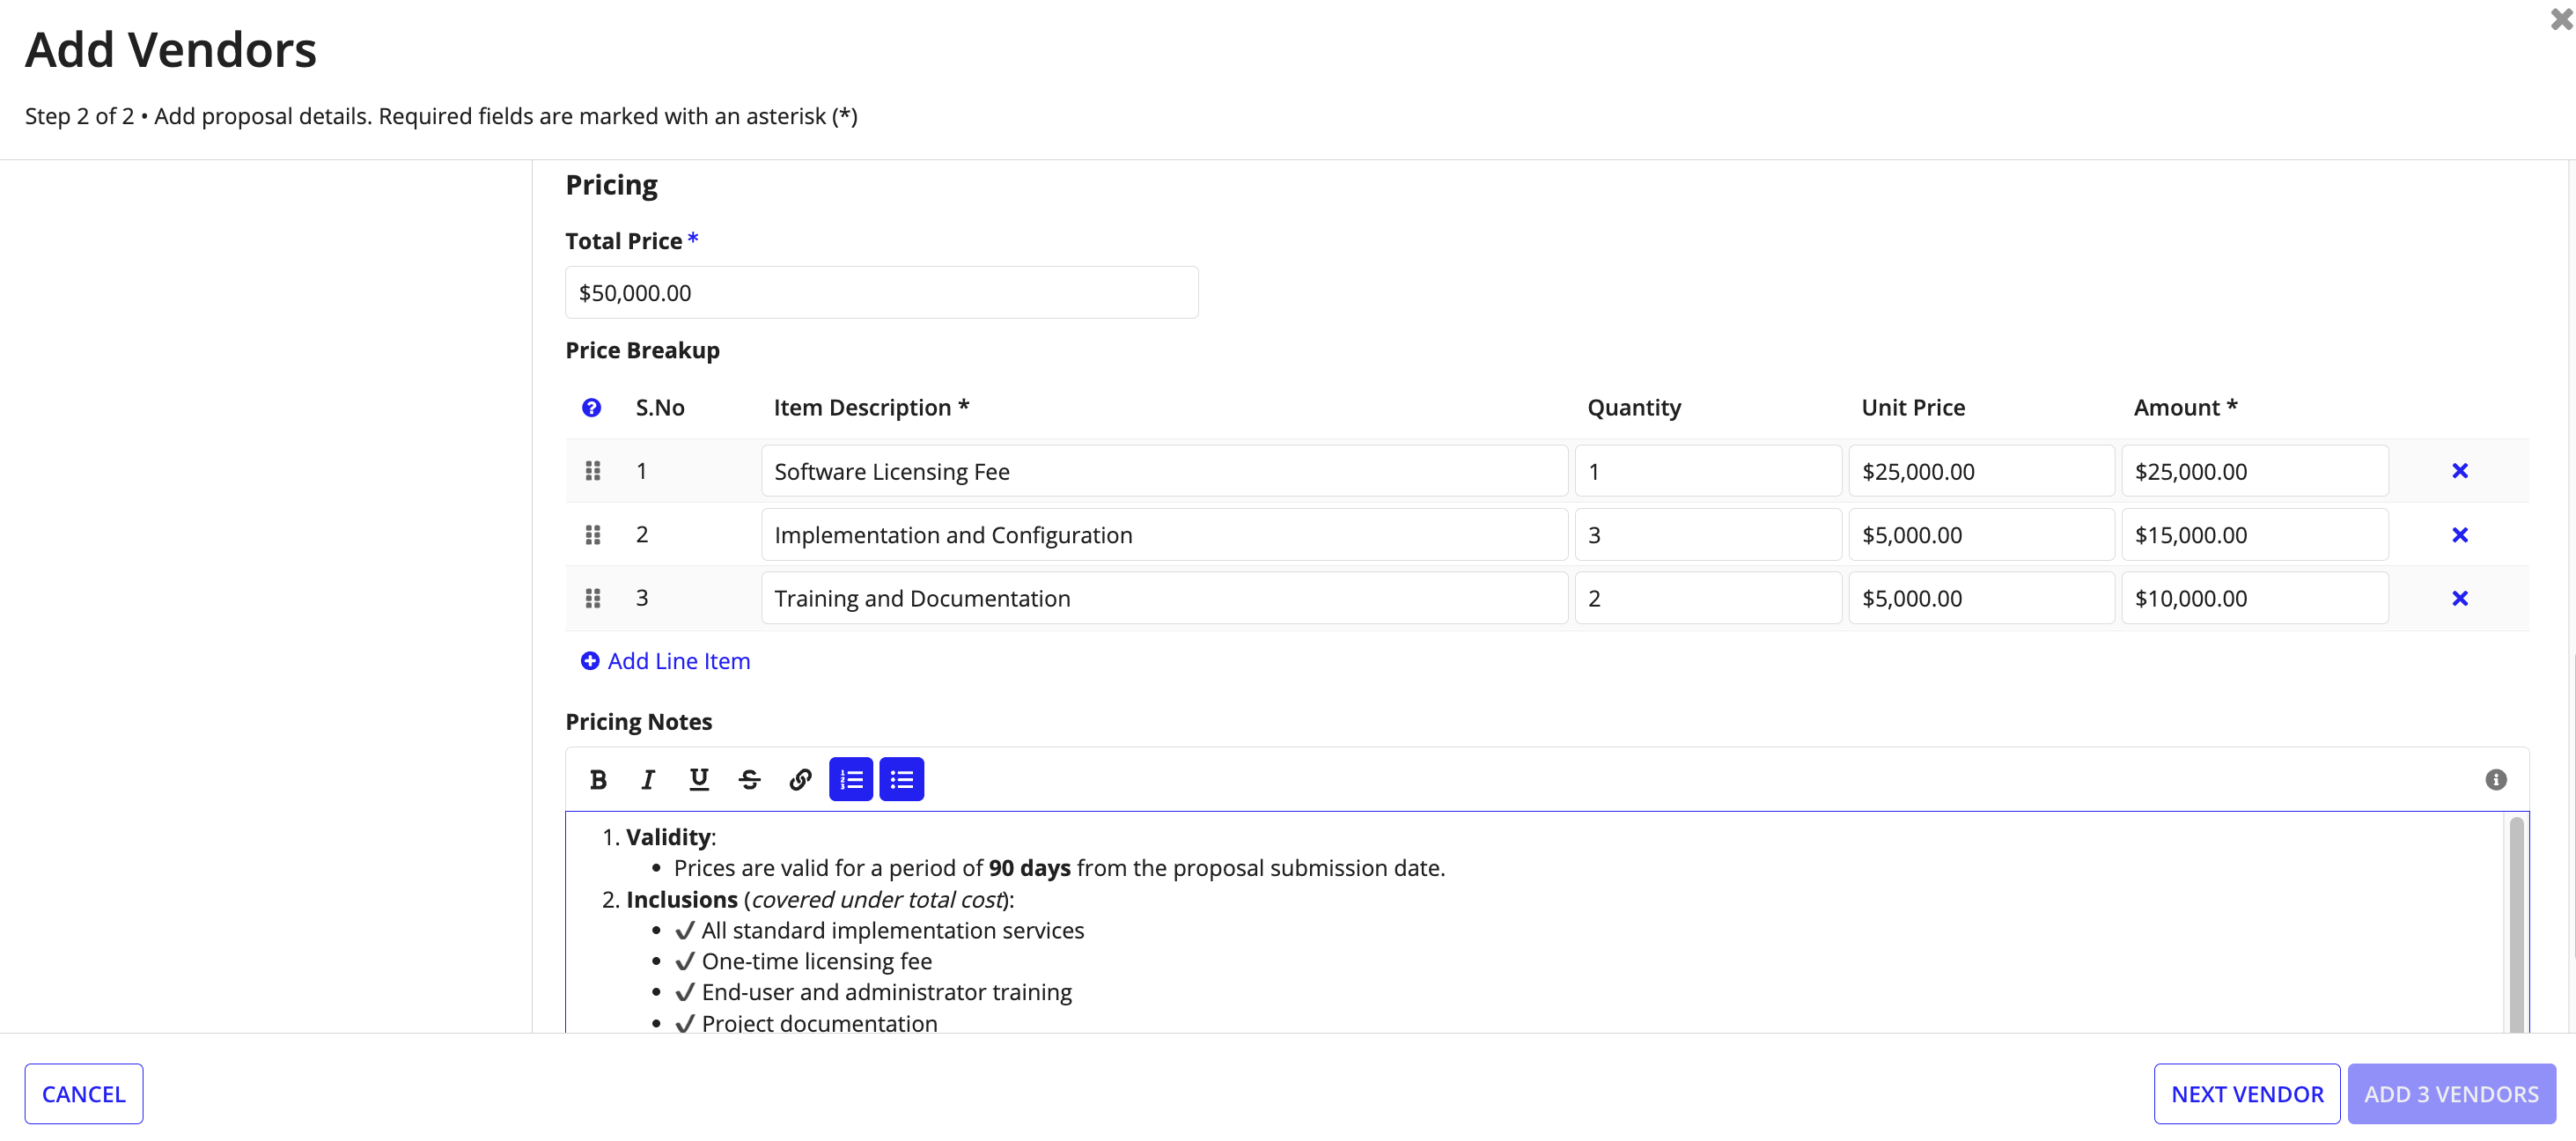Image resolution: width=2576 pixels, height=1141 pixels.
Task: Apply strikethrough formatting in notes toolbar
Action: click(x=749, y=780)
